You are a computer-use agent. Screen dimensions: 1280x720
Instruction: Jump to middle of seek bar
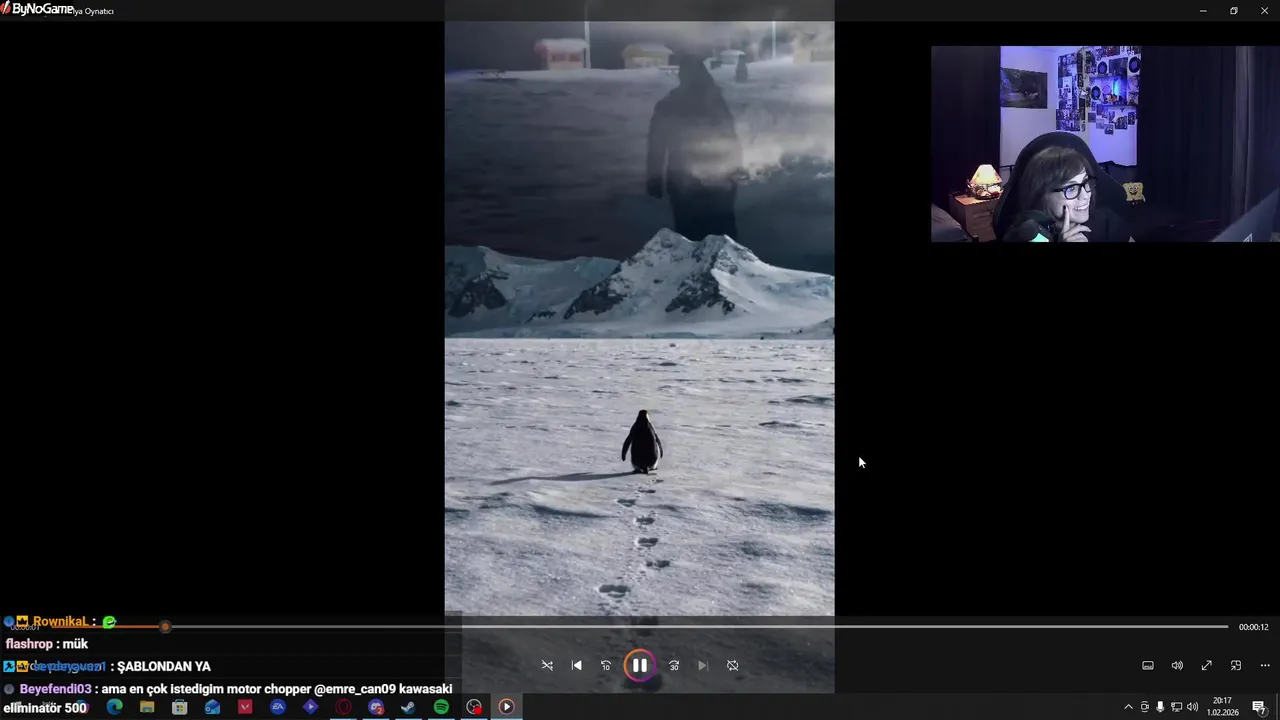point(640,627)
